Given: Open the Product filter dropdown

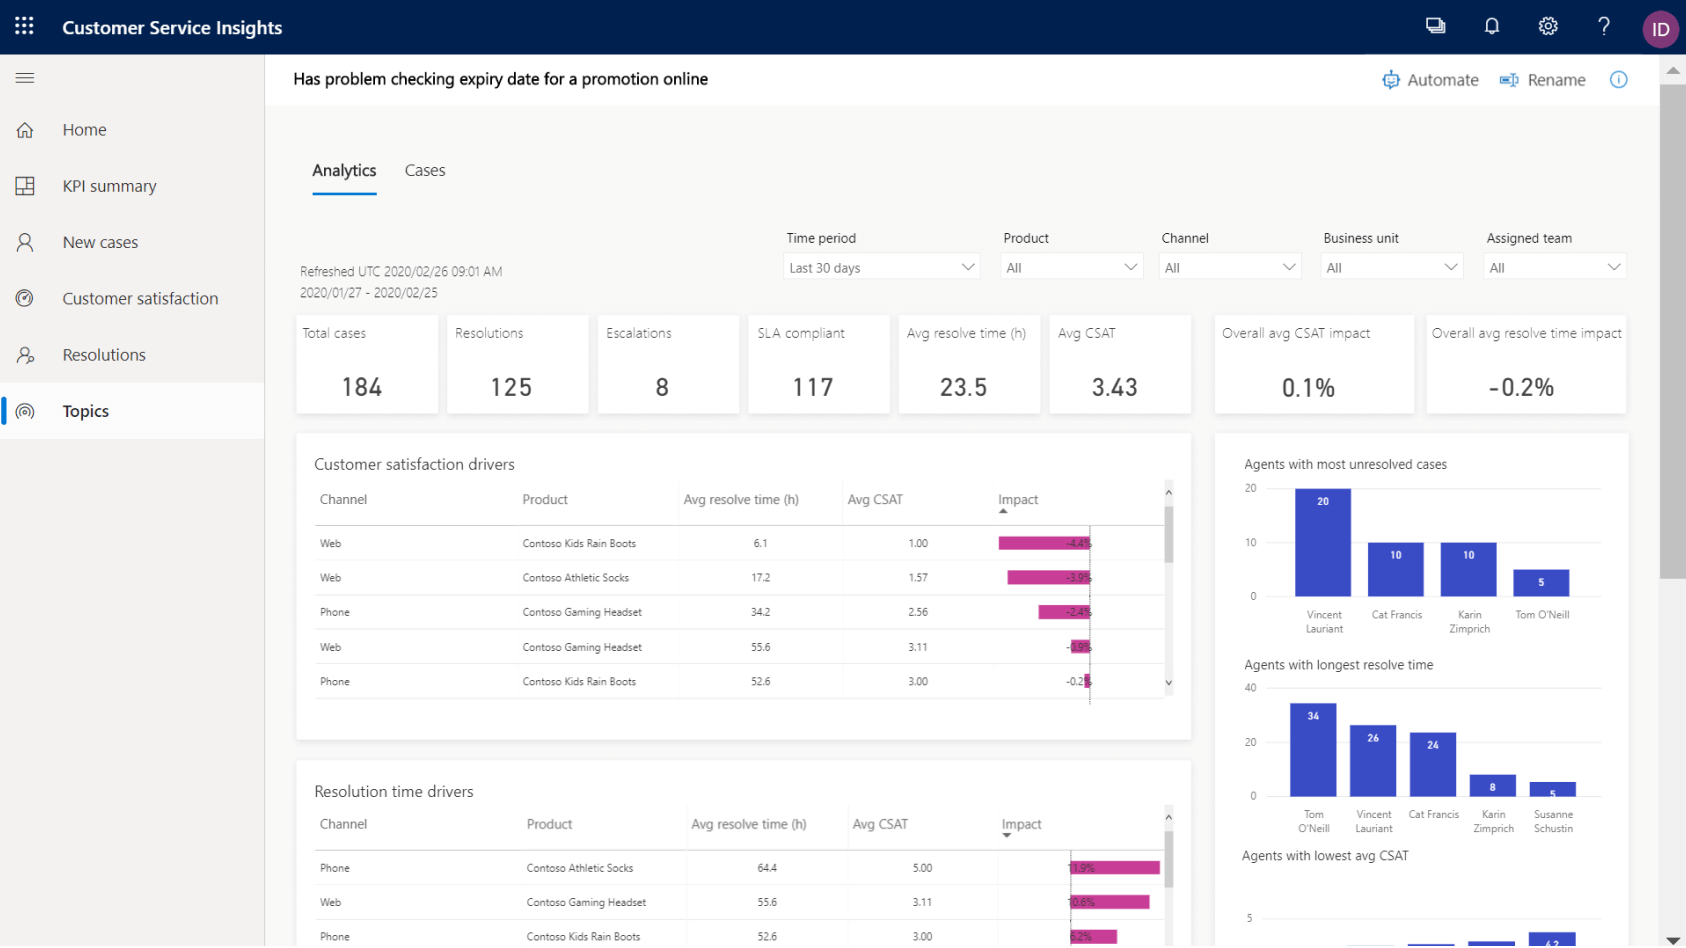Looking at the screenshot, I should pos(1071,267).
